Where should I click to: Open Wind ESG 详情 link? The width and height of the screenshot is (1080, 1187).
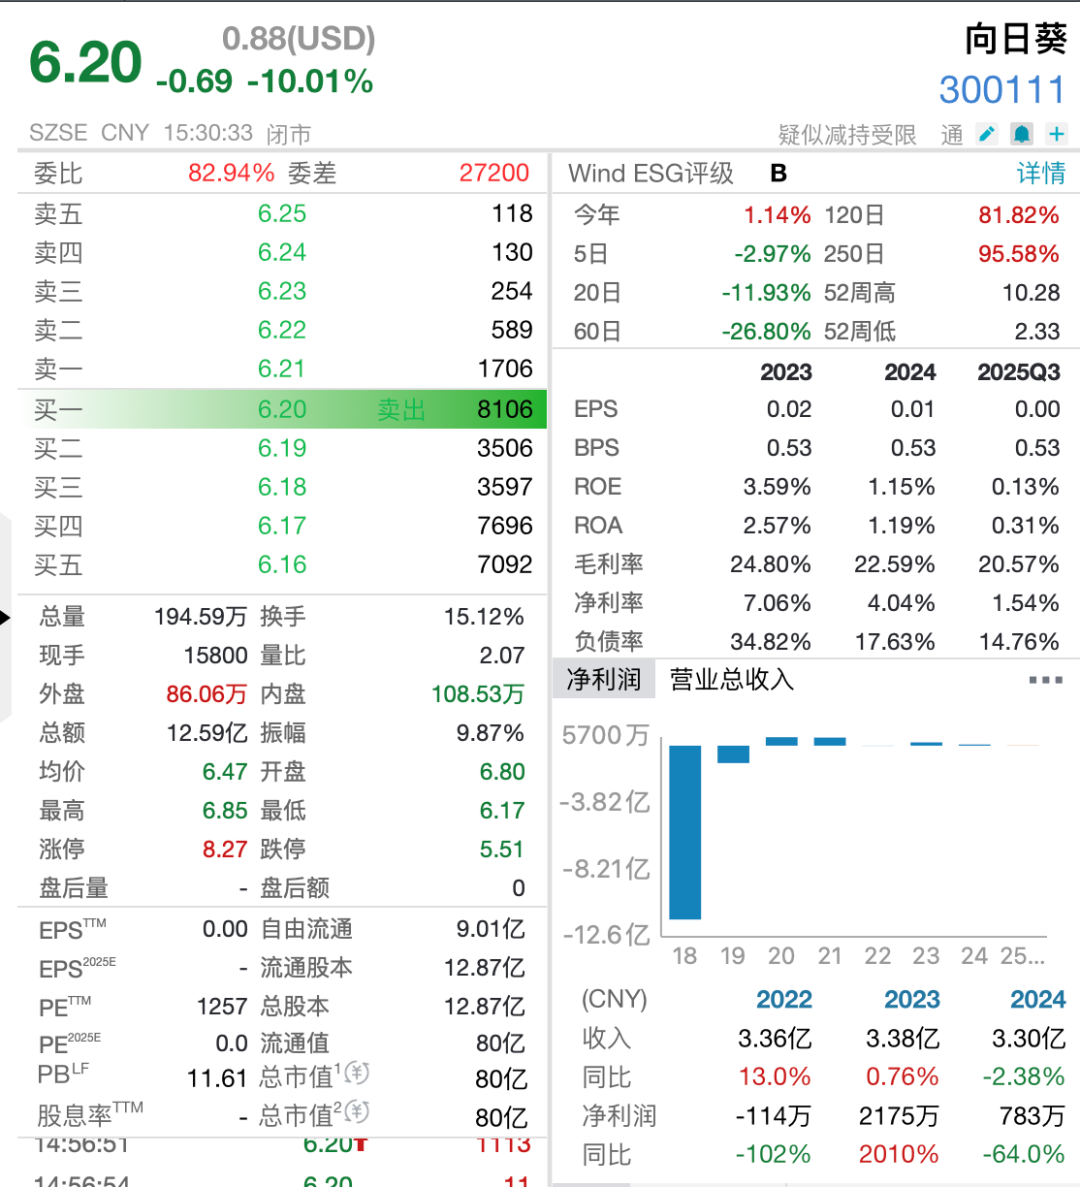click(1040, 173)
